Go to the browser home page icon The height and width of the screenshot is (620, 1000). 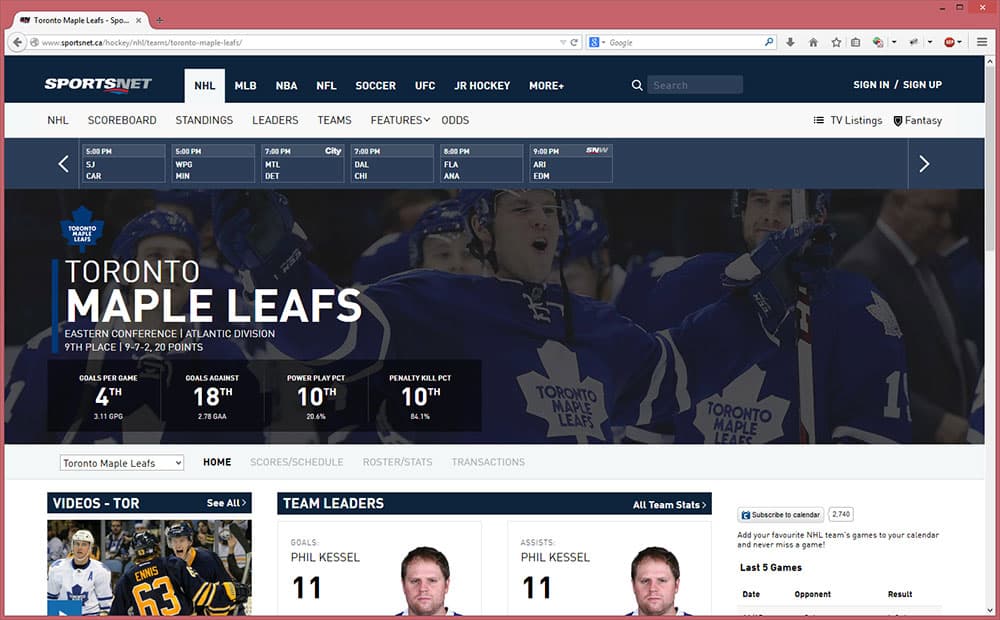click(813, 42)
